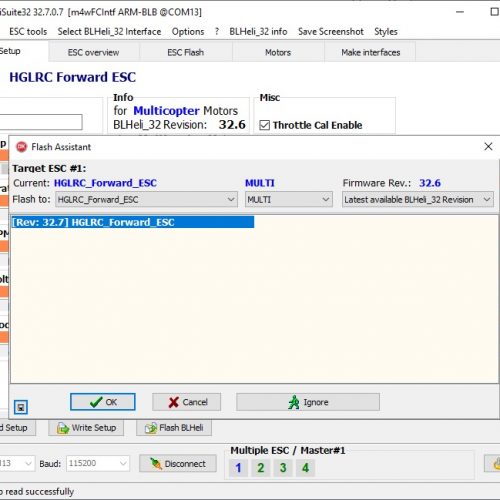The image size is (500, 500).
Task: Toggle the Throttle Cal Enable checkbox
Action: click(x=265, y=125)
